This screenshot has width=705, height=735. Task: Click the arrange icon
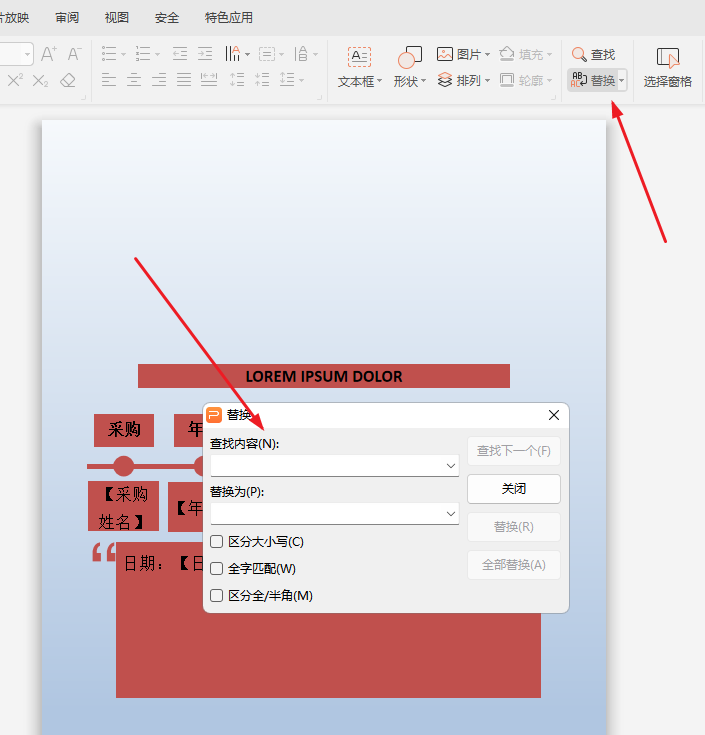tap(444, 80)
